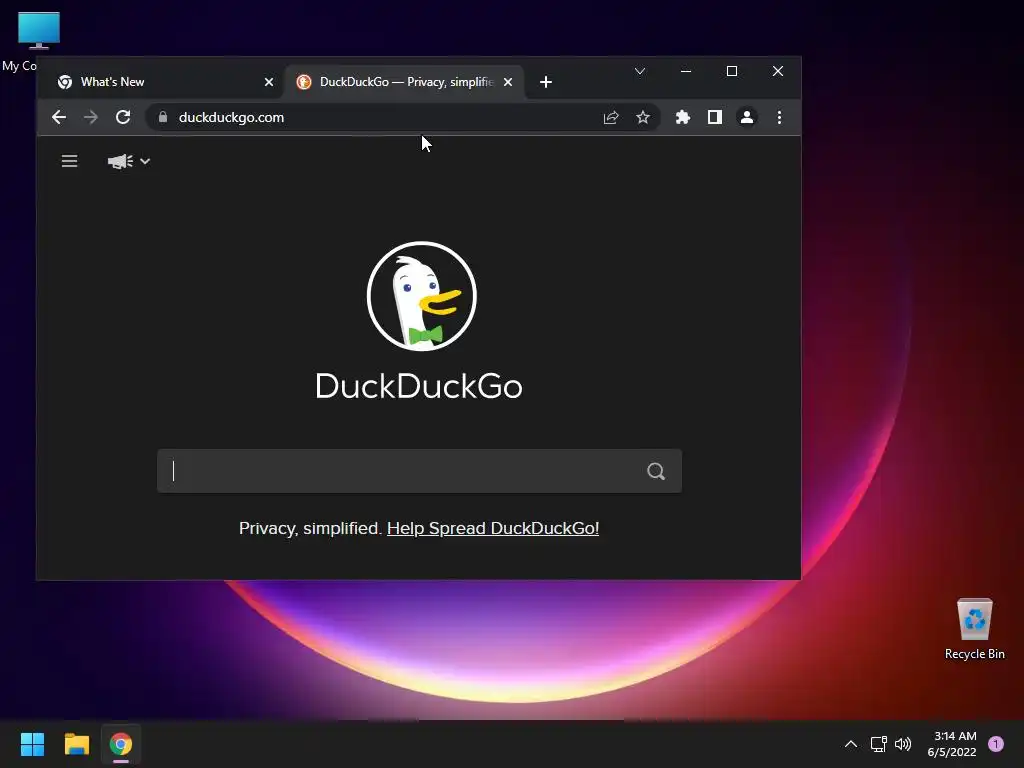The width and height of the screenshot is (1024, 768).
Task: Open DuckDuckGo megaphone announcements dropdown
Action: 129,161
